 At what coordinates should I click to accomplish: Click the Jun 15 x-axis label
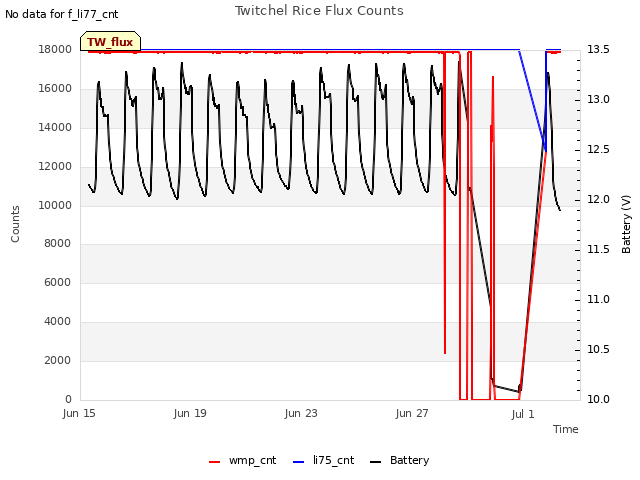pos(79,413)
